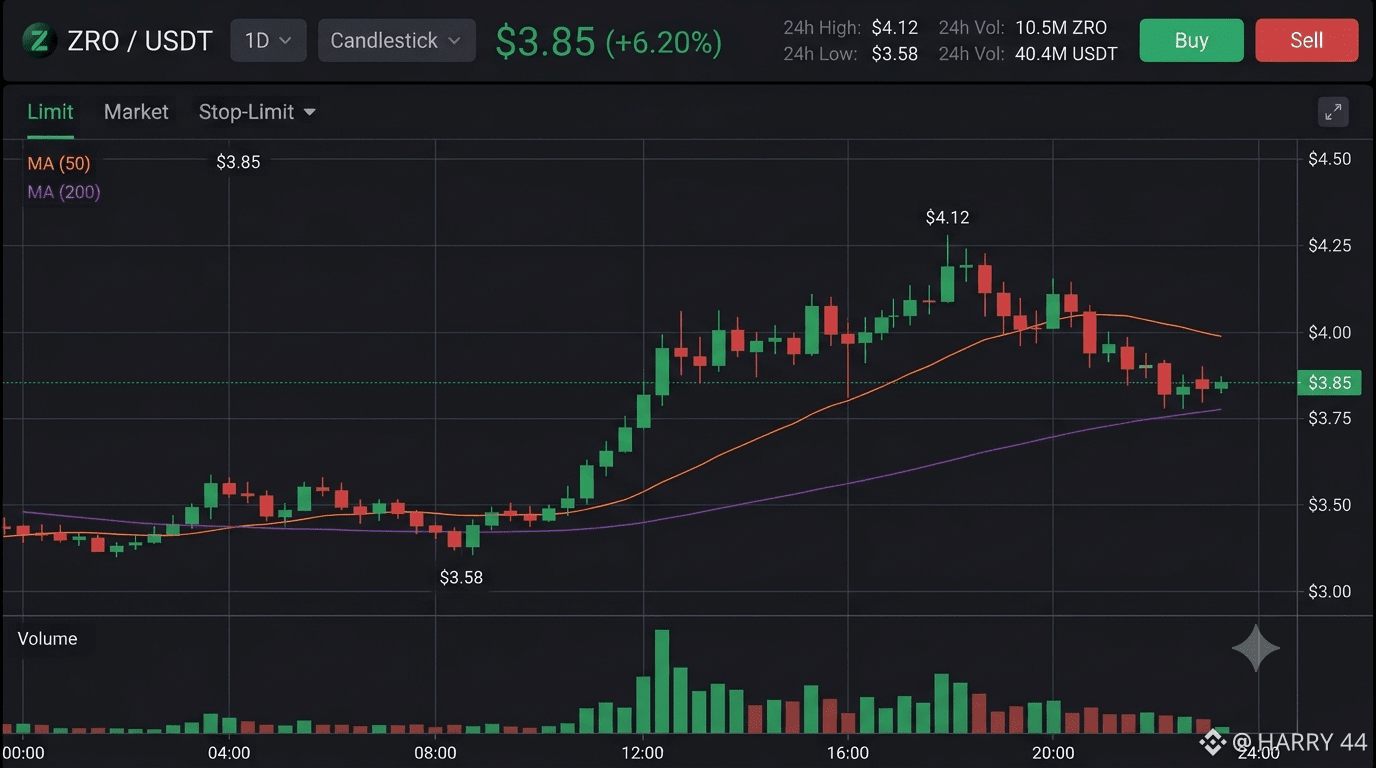Click the +6.20% change value
1376x768 pixels.
point(664,42)
